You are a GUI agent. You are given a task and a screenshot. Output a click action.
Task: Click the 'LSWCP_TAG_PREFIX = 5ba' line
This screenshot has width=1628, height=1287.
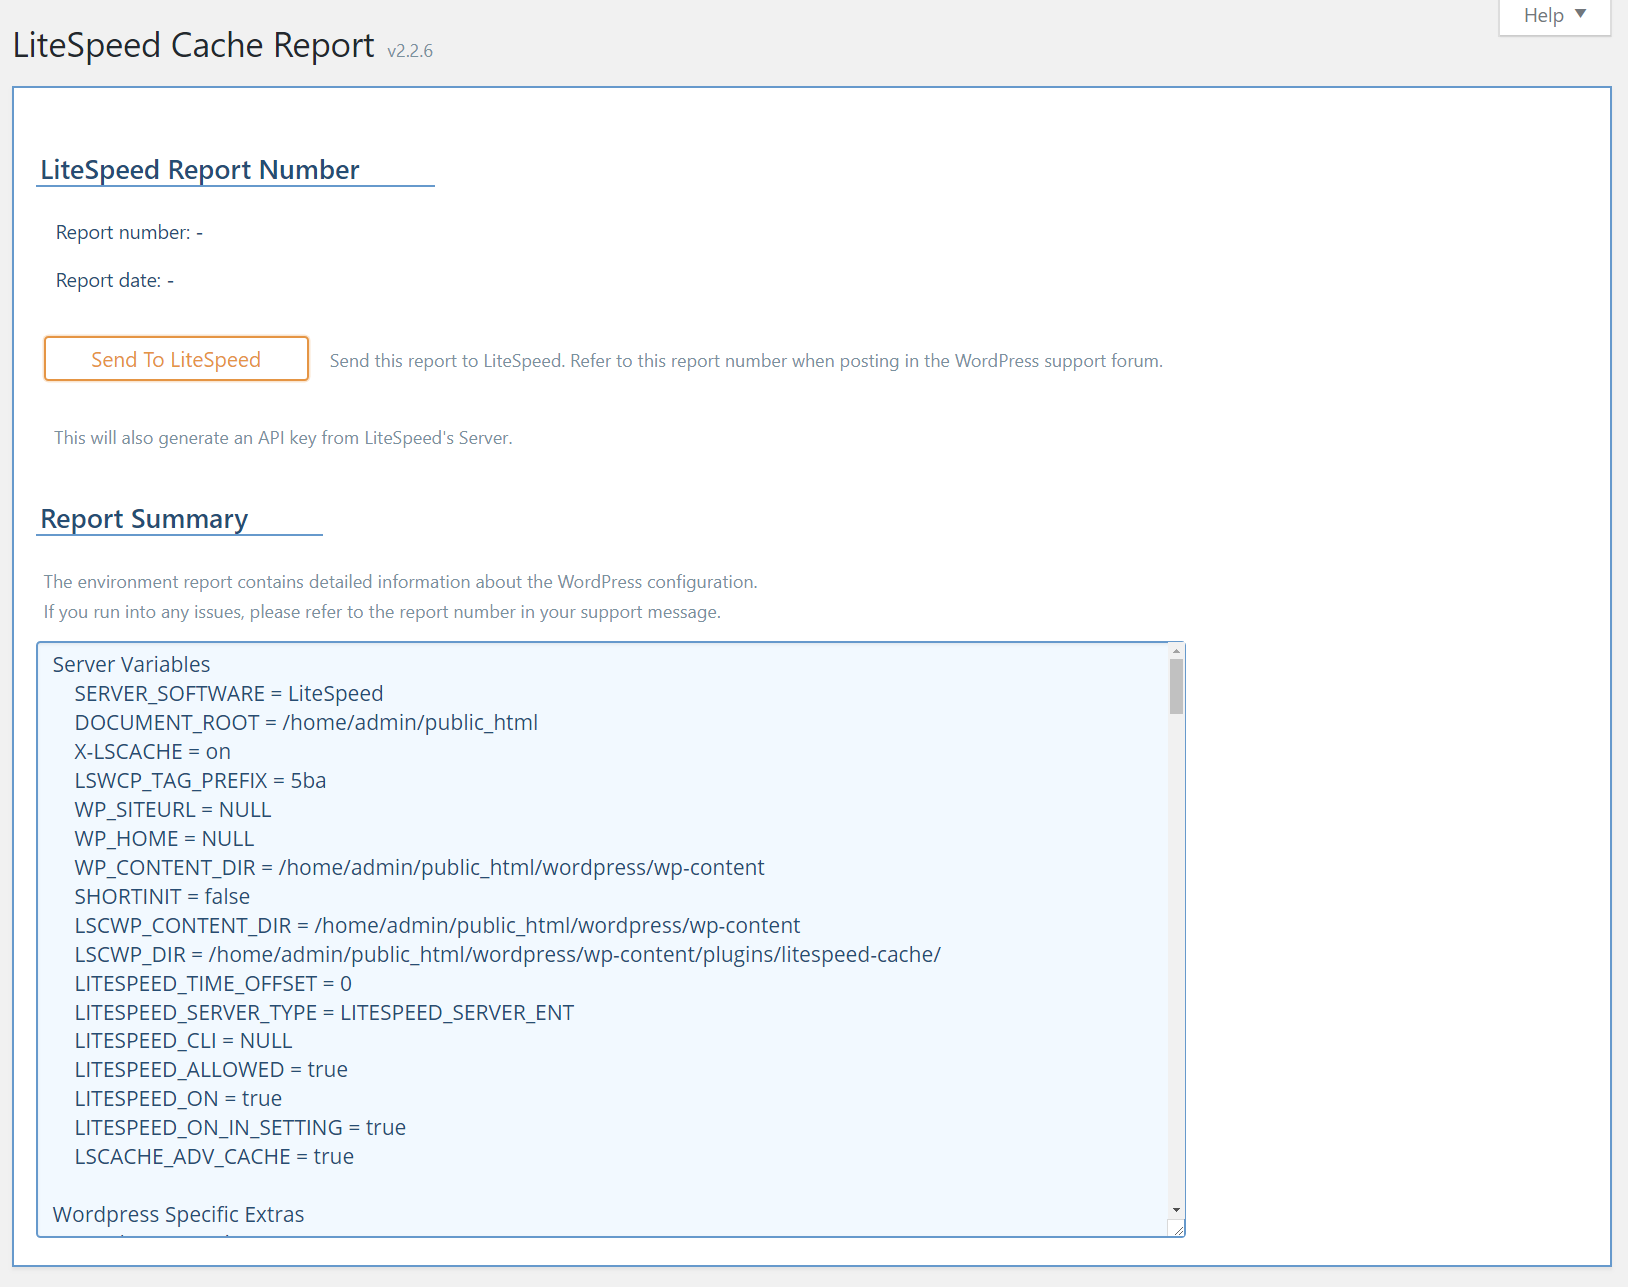tap(200, 781)
